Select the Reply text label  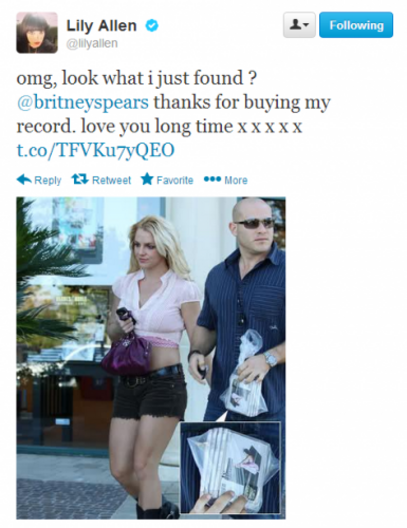coord(48,180)
